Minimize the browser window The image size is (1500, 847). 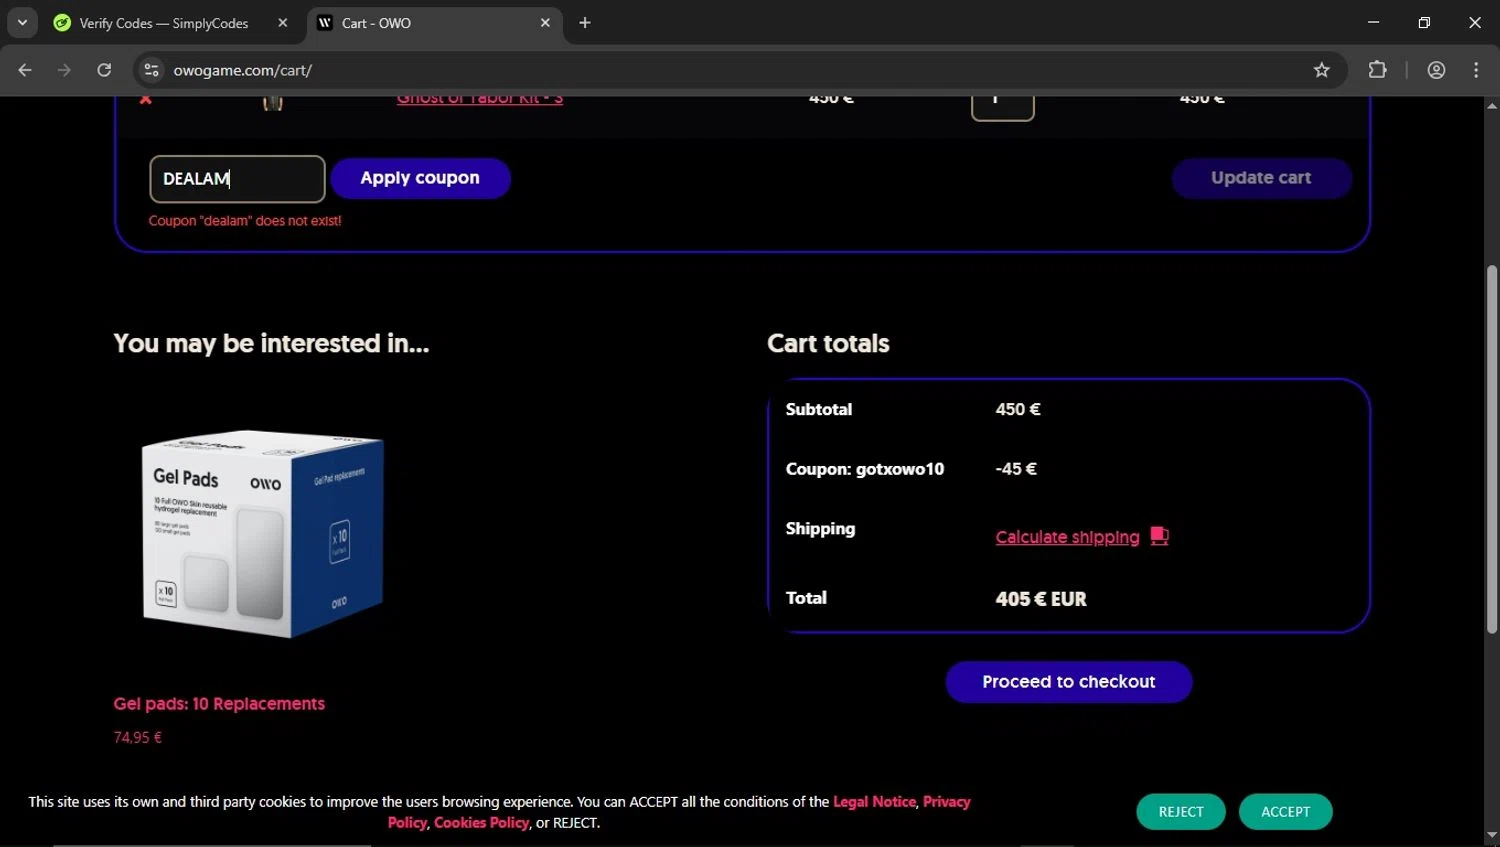(x=1373, y=22)
